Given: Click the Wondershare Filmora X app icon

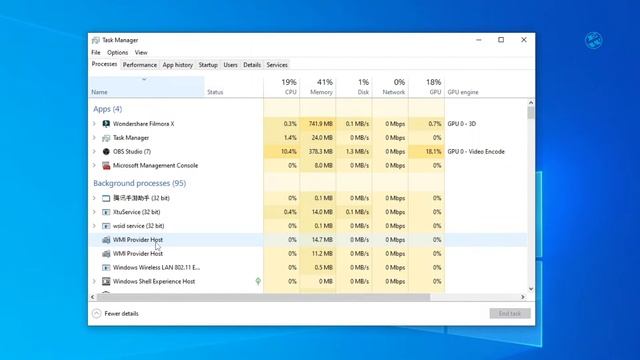Looking at the screenshot, I should [106, 124].
